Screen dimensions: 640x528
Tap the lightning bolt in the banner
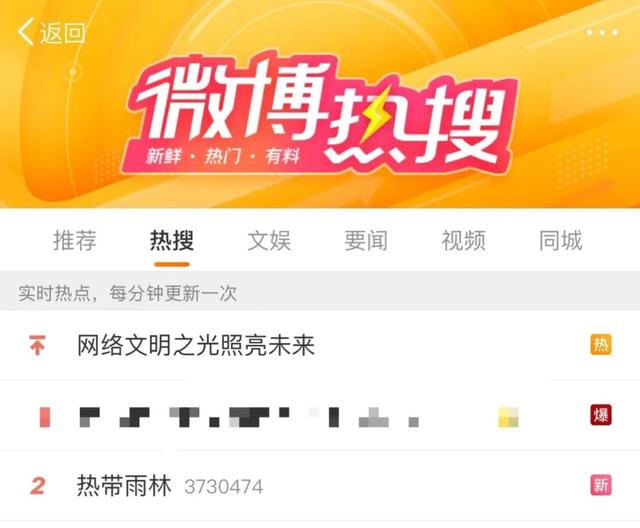pyautogui.click(x=377, y=115)
